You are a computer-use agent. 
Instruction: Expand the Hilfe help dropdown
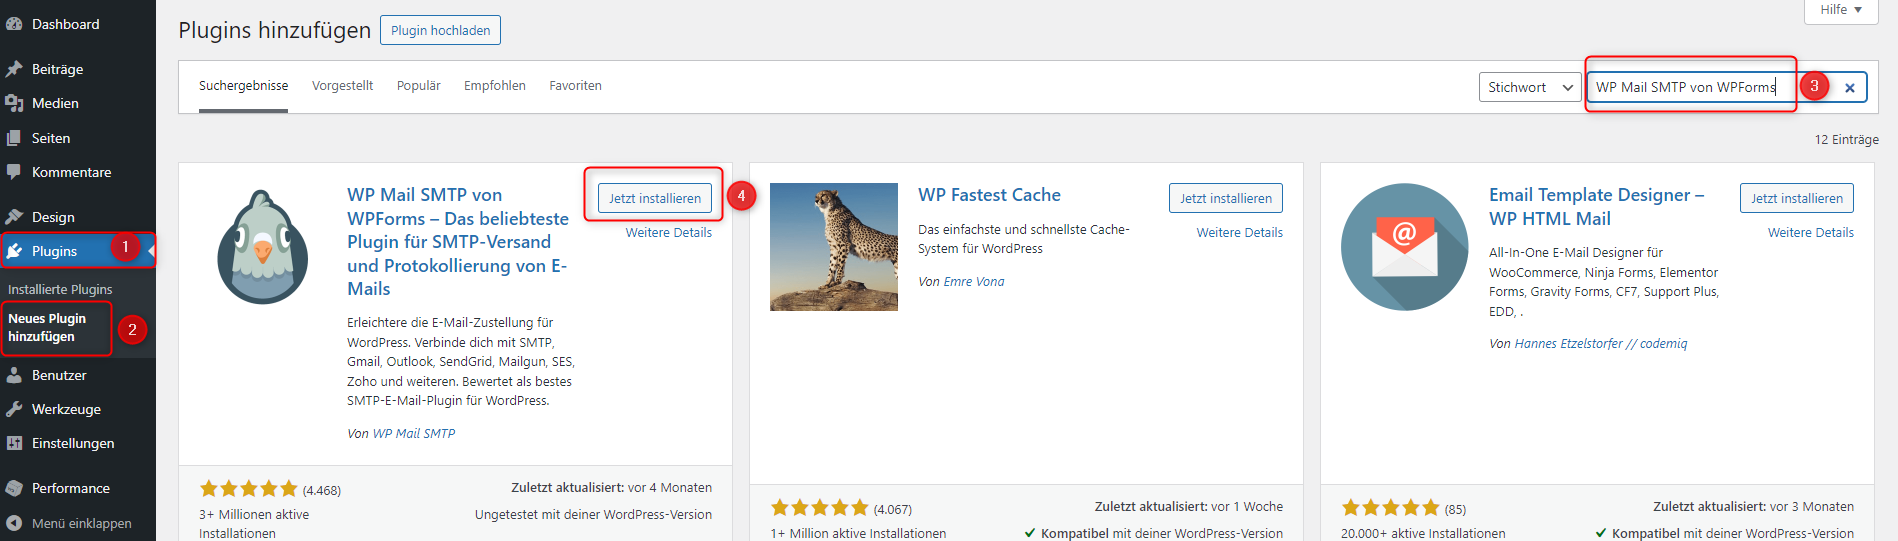1841,10
